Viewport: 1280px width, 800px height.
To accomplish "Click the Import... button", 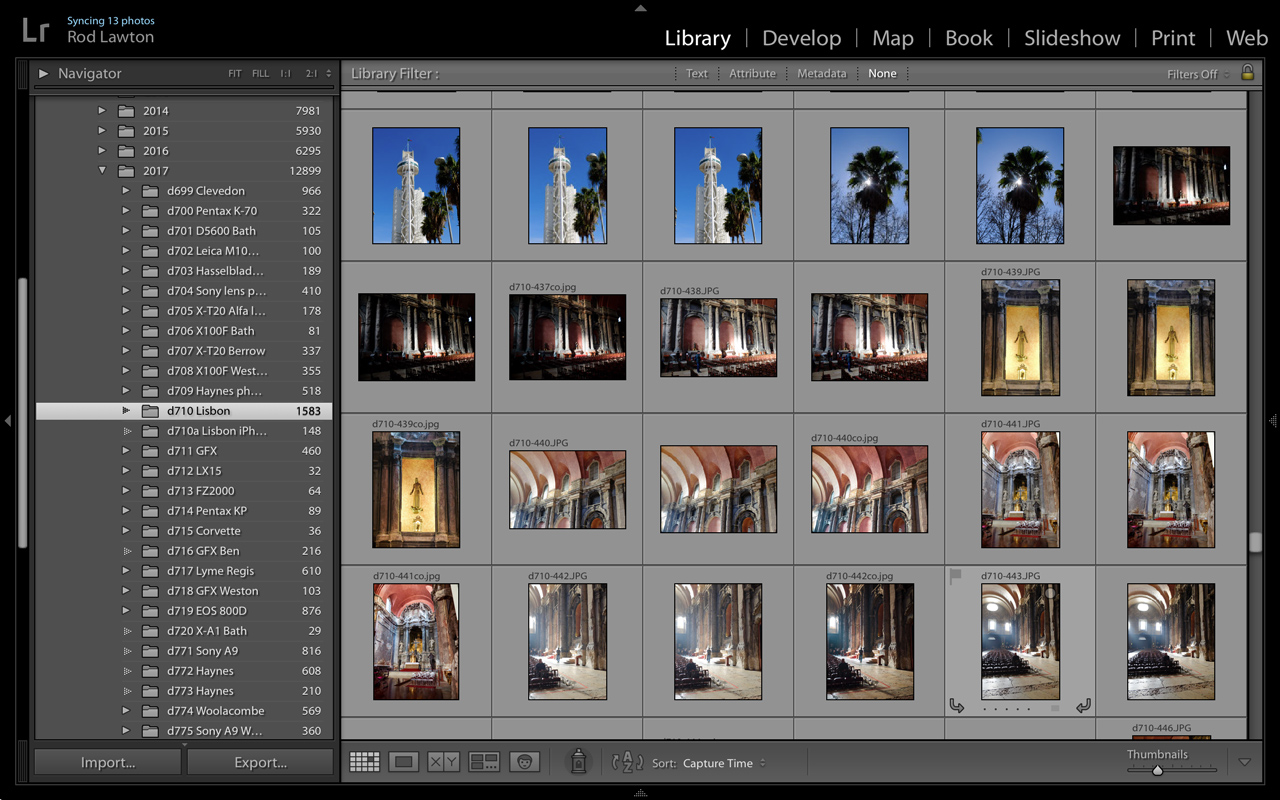I will (108, 762).
